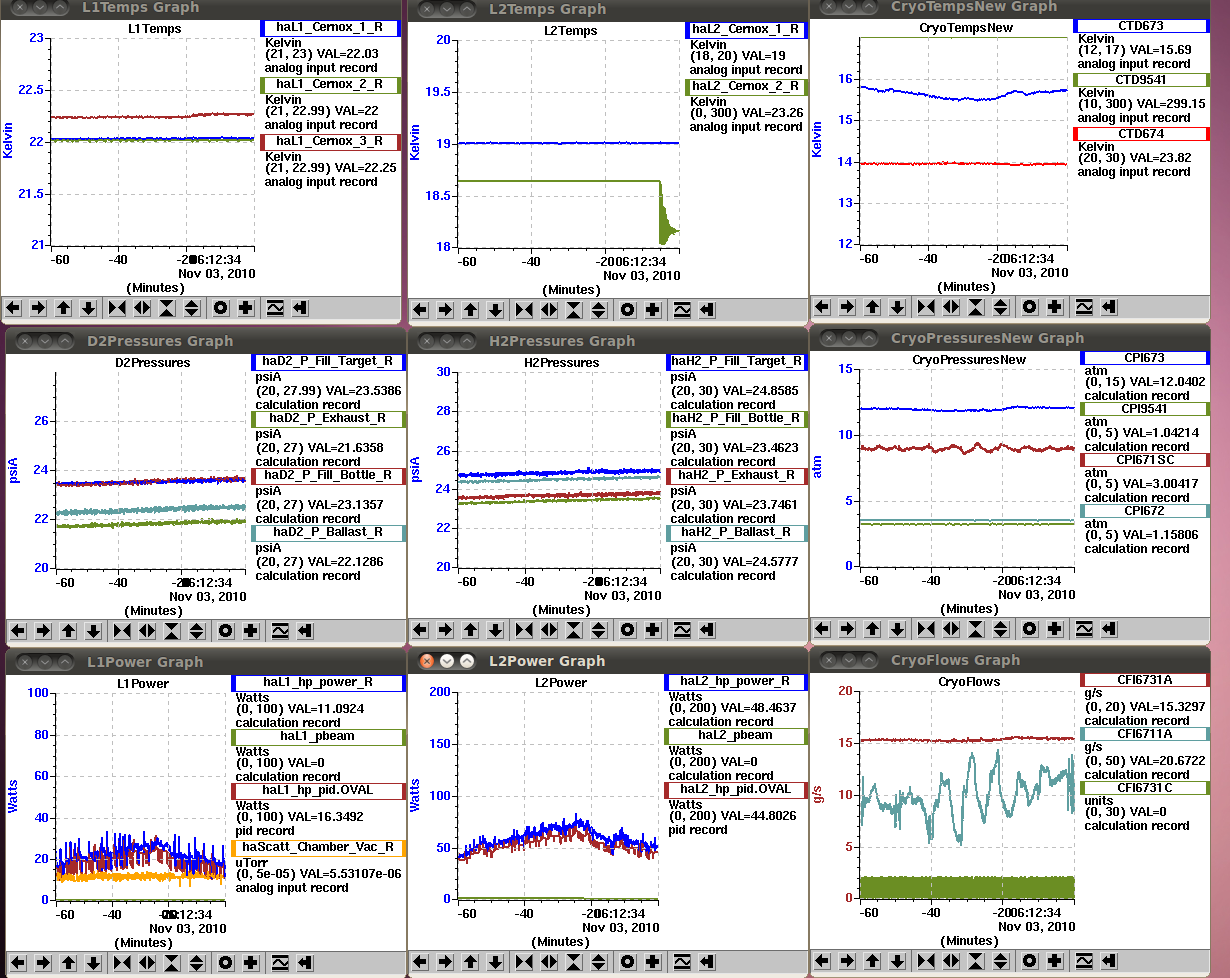This screenshot has height=978, width=1230.
Task: Select the CFI6731C legend entry
Action: 1145,788
